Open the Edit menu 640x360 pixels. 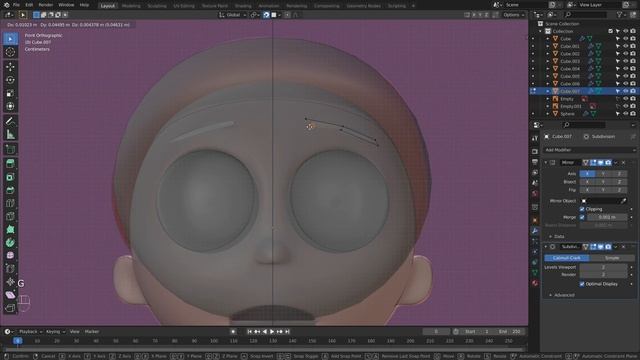coord(29,5)
